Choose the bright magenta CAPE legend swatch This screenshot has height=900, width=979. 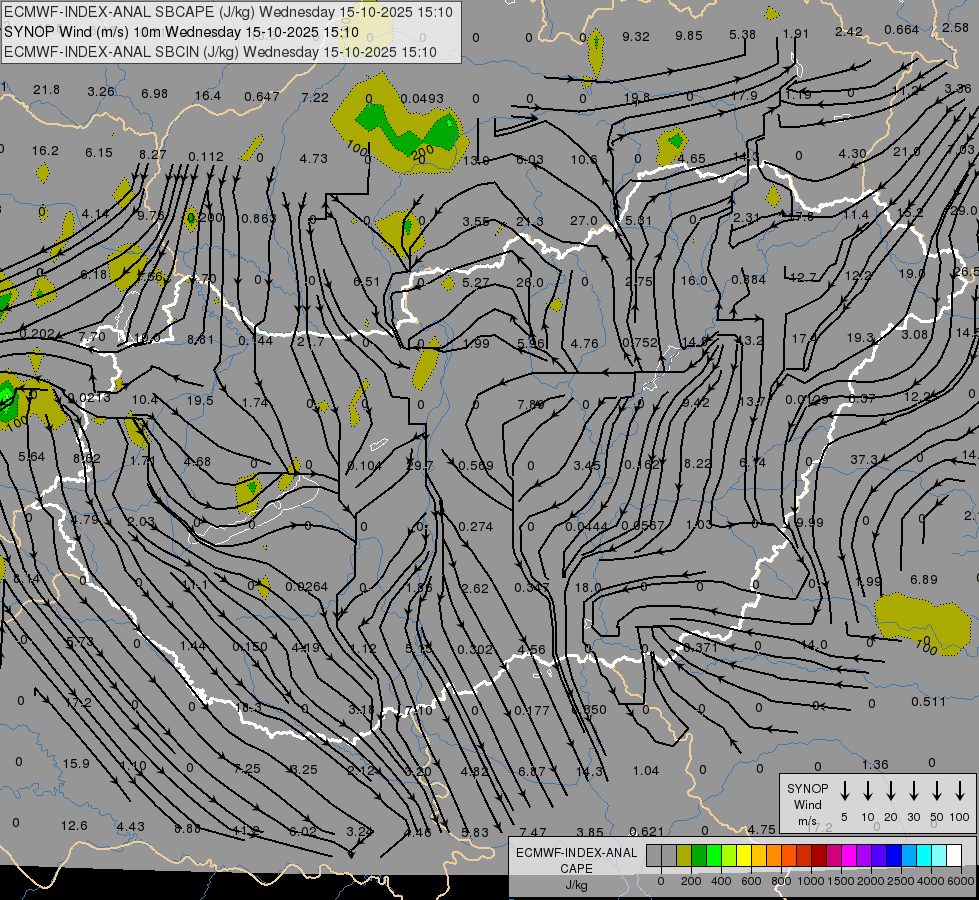[849, 856]
